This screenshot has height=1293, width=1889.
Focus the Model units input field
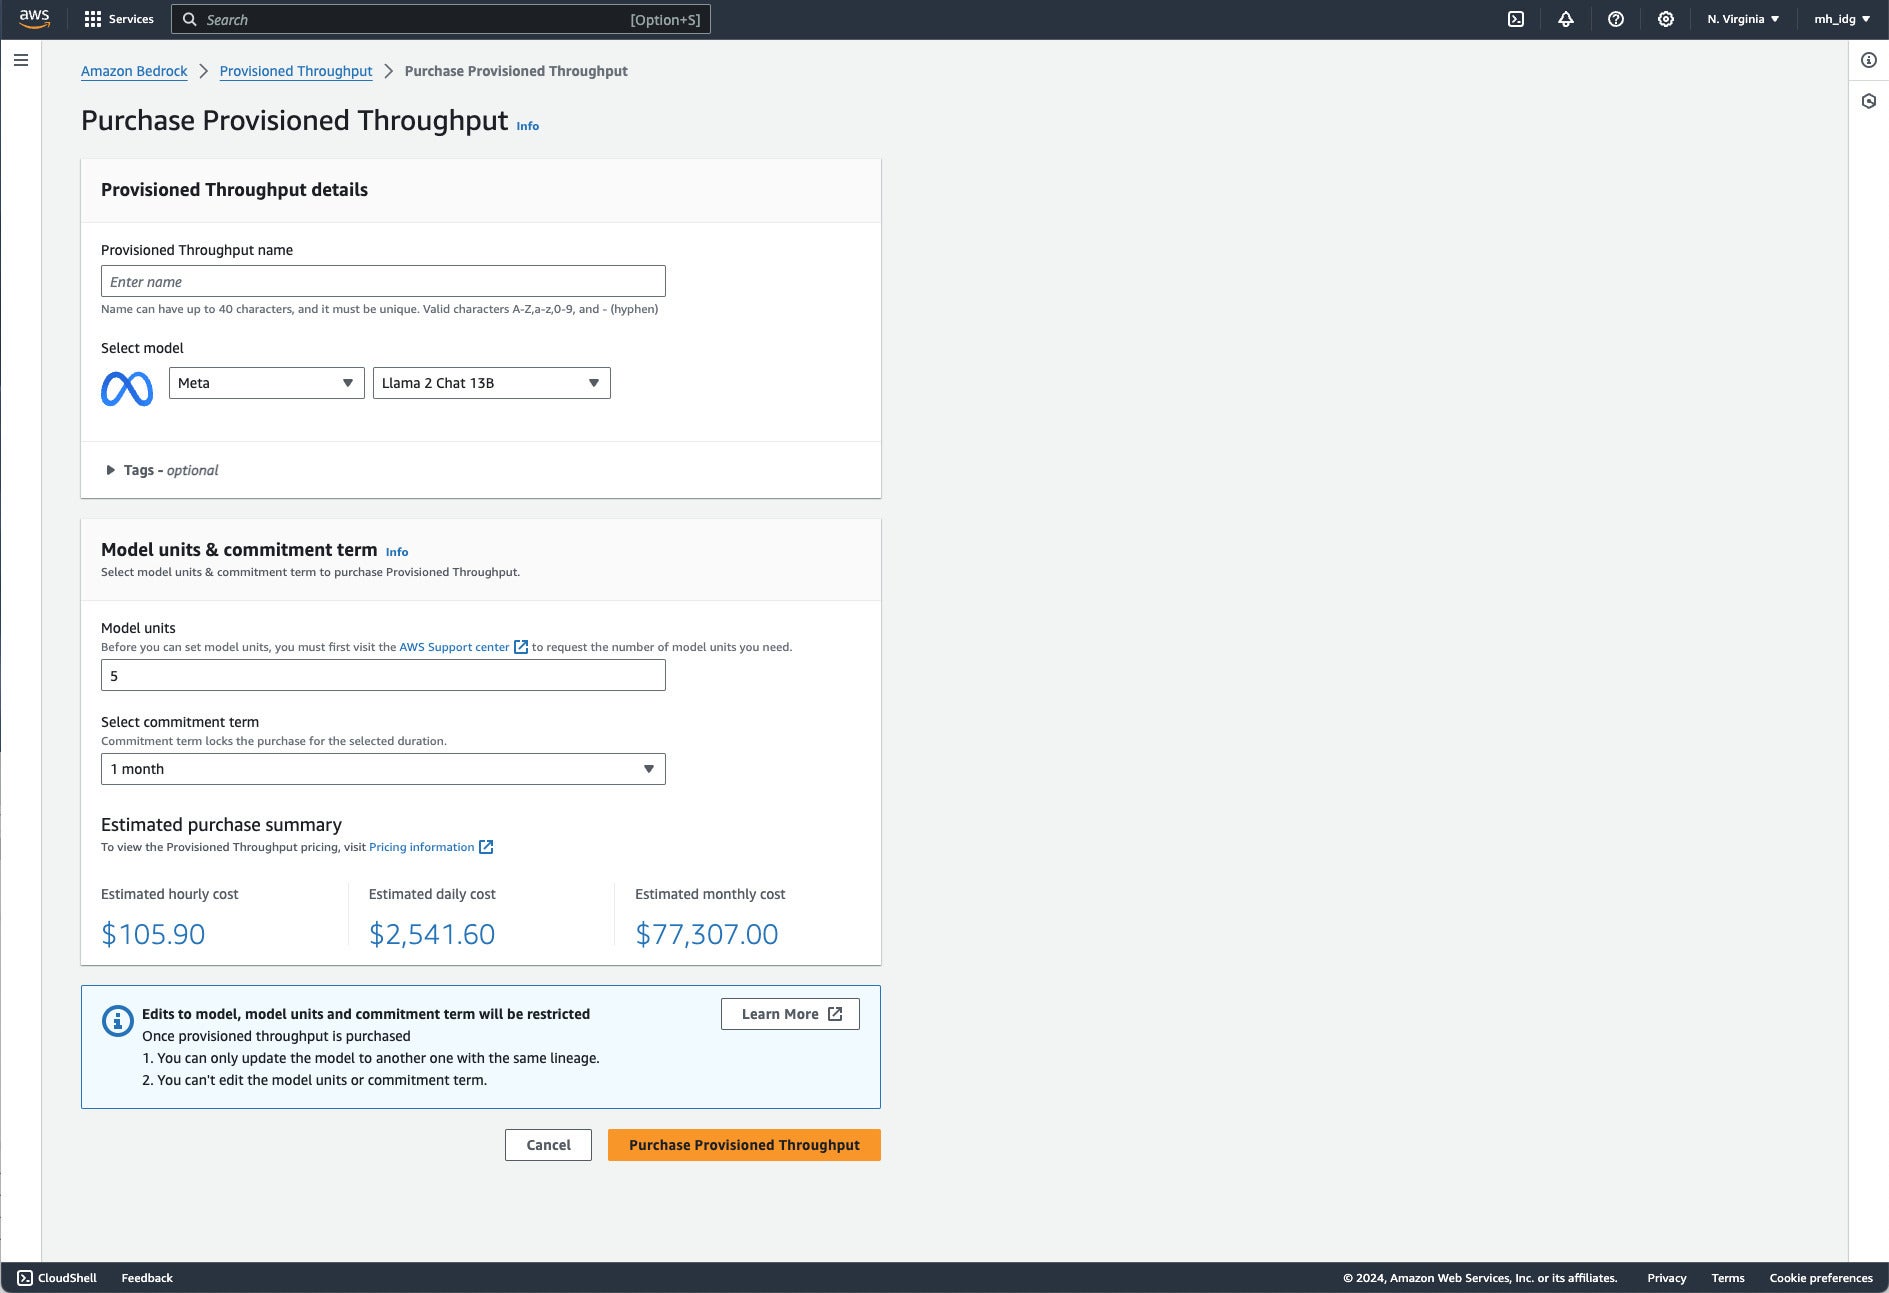point(383,675)
